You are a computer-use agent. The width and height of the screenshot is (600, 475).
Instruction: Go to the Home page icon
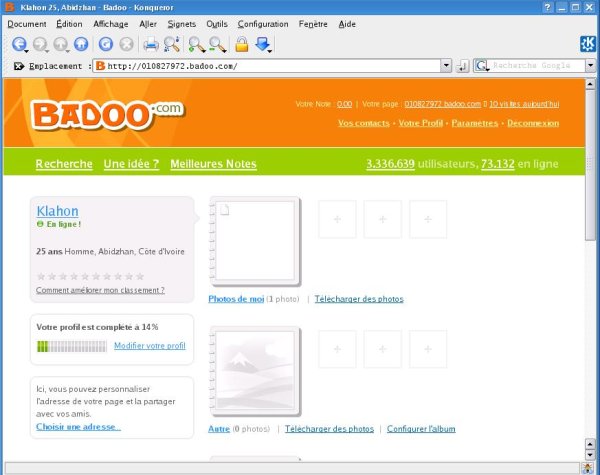(x=81, y=44)
